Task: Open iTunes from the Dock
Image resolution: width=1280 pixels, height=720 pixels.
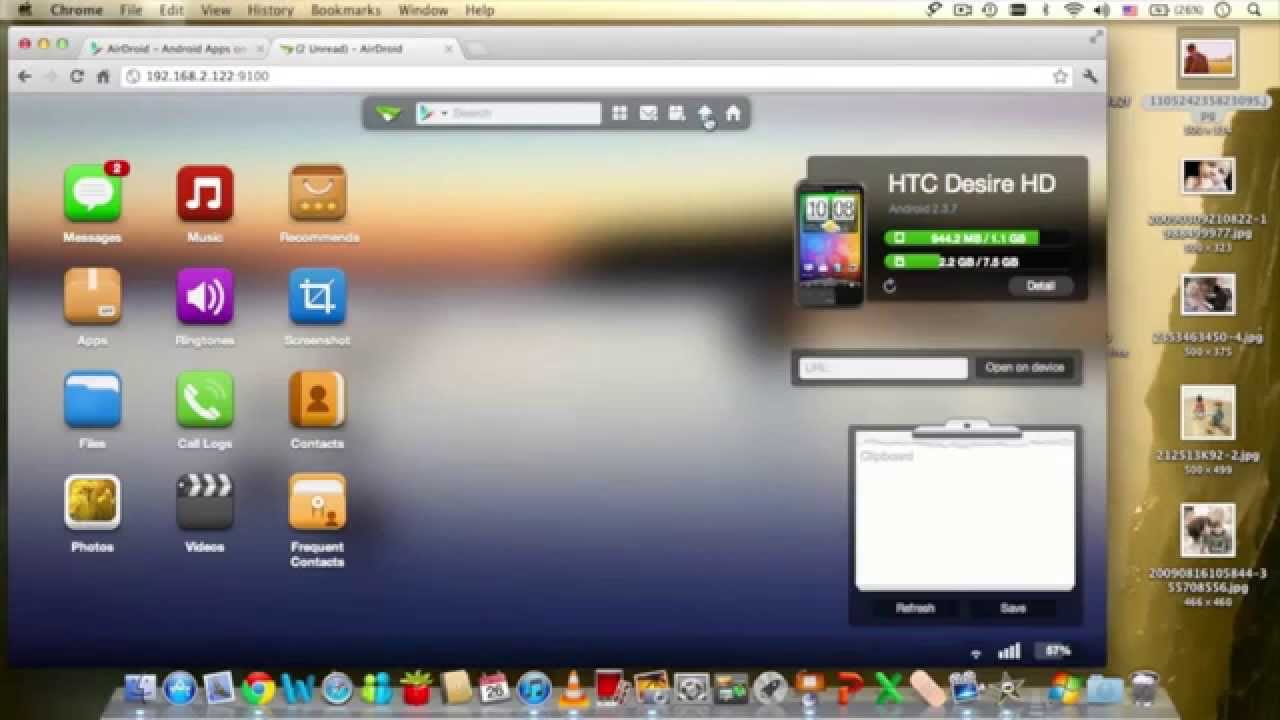Action: coord(534,688)
